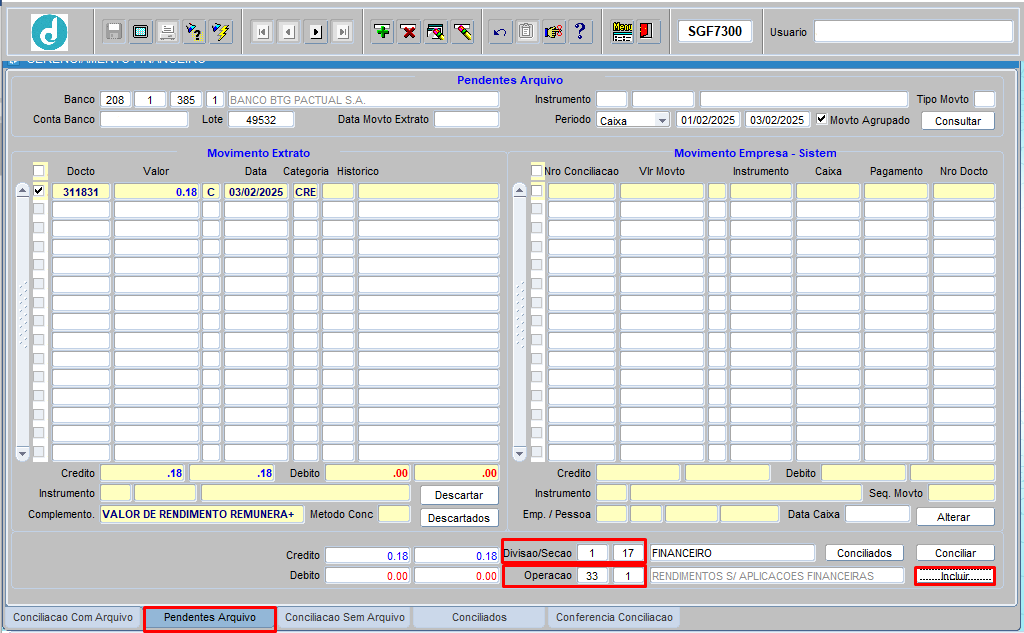1024x633 pixels.
Task: Toggle select-all checkbox in Movimento Extrato header
Action: point(39,171)
